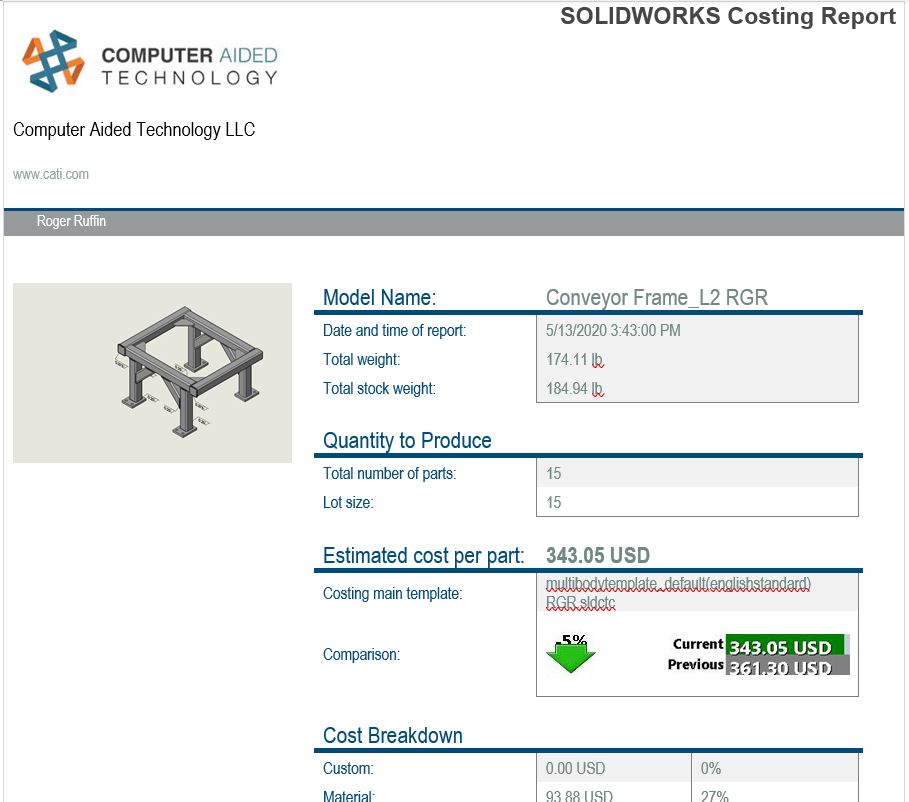Click the 'Estimated cost per part:' heading

pyautogui.click(x=423, y=556)
